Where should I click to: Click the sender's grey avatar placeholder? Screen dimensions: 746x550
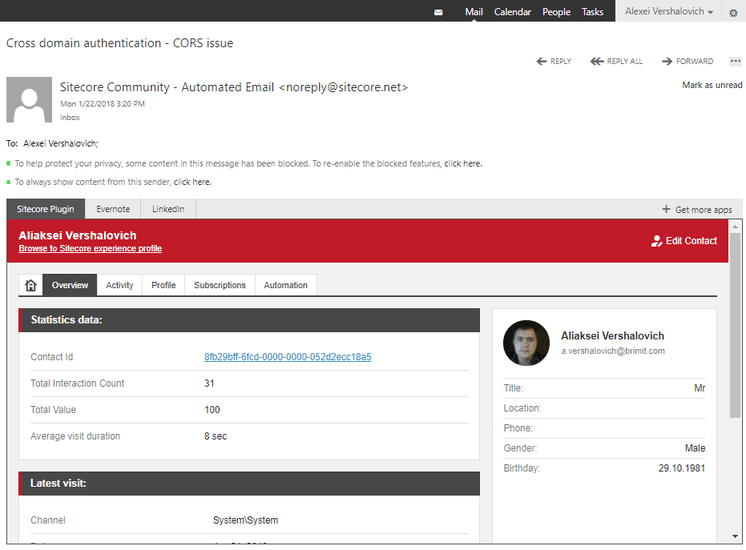coord(29,100)
